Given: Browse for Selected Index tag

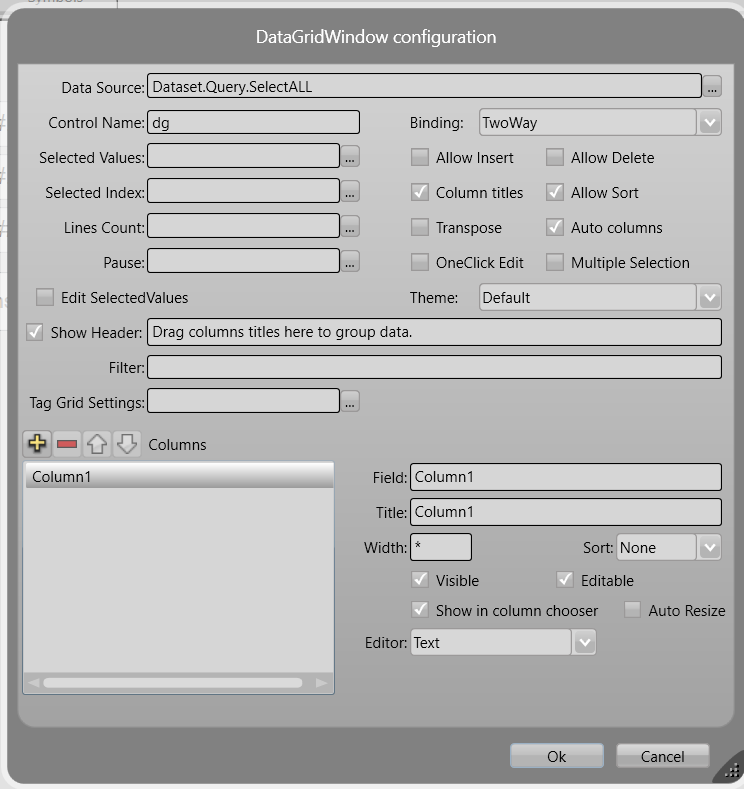Looking at the screenshot, I should coord(350,192).
